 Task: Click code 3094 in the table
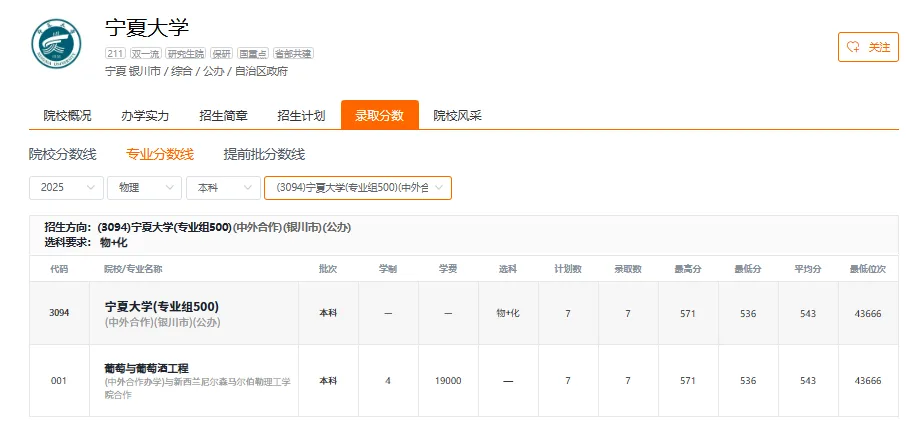pos(59,313)
